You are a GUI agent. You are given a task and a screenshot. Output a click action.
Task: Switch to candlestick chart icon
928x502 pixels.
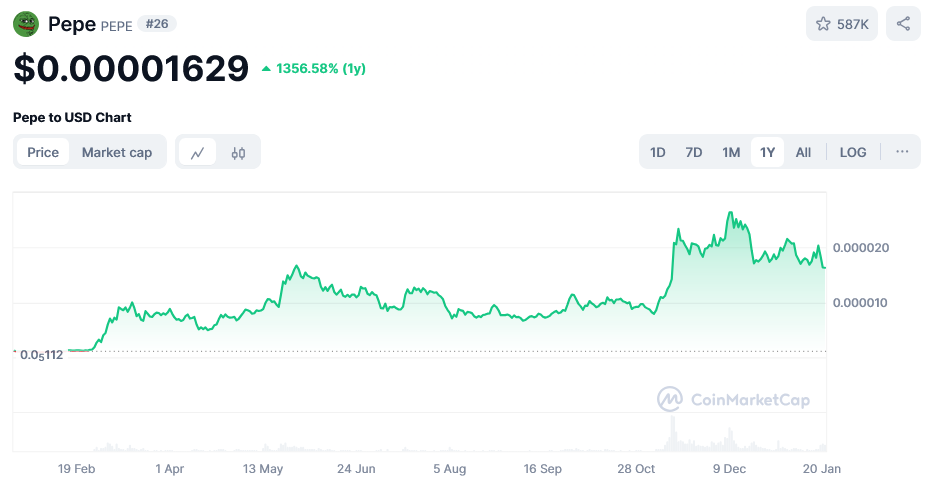click(x=238, y=153)
